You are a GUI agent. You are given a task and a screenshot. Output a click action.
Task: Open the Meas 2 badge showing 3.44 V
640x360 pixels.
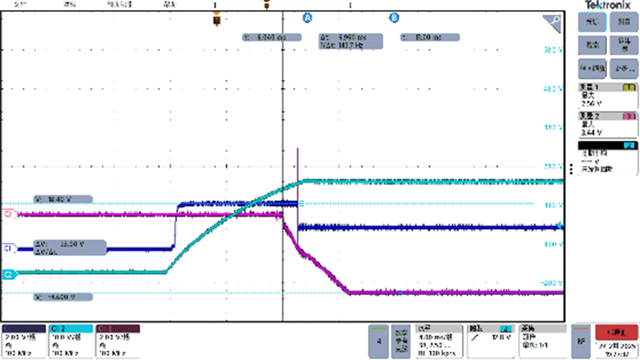point(608,124)
